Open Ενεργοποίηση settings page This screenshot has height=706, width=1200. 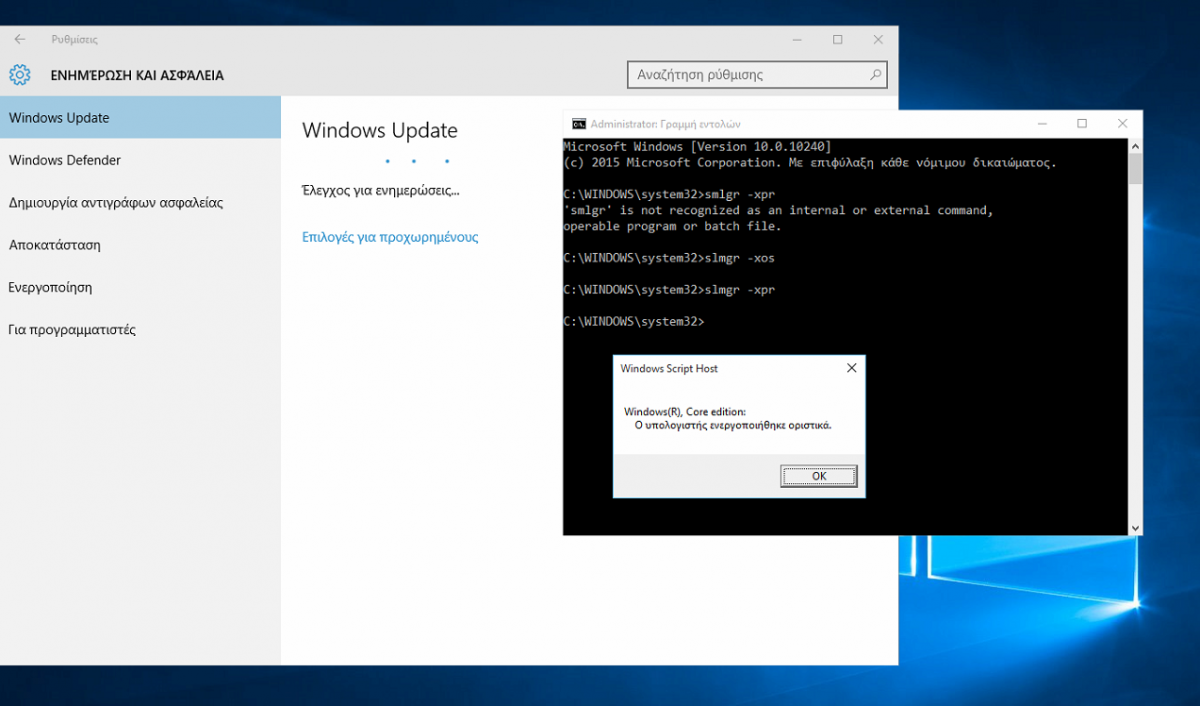click(140, 287)
